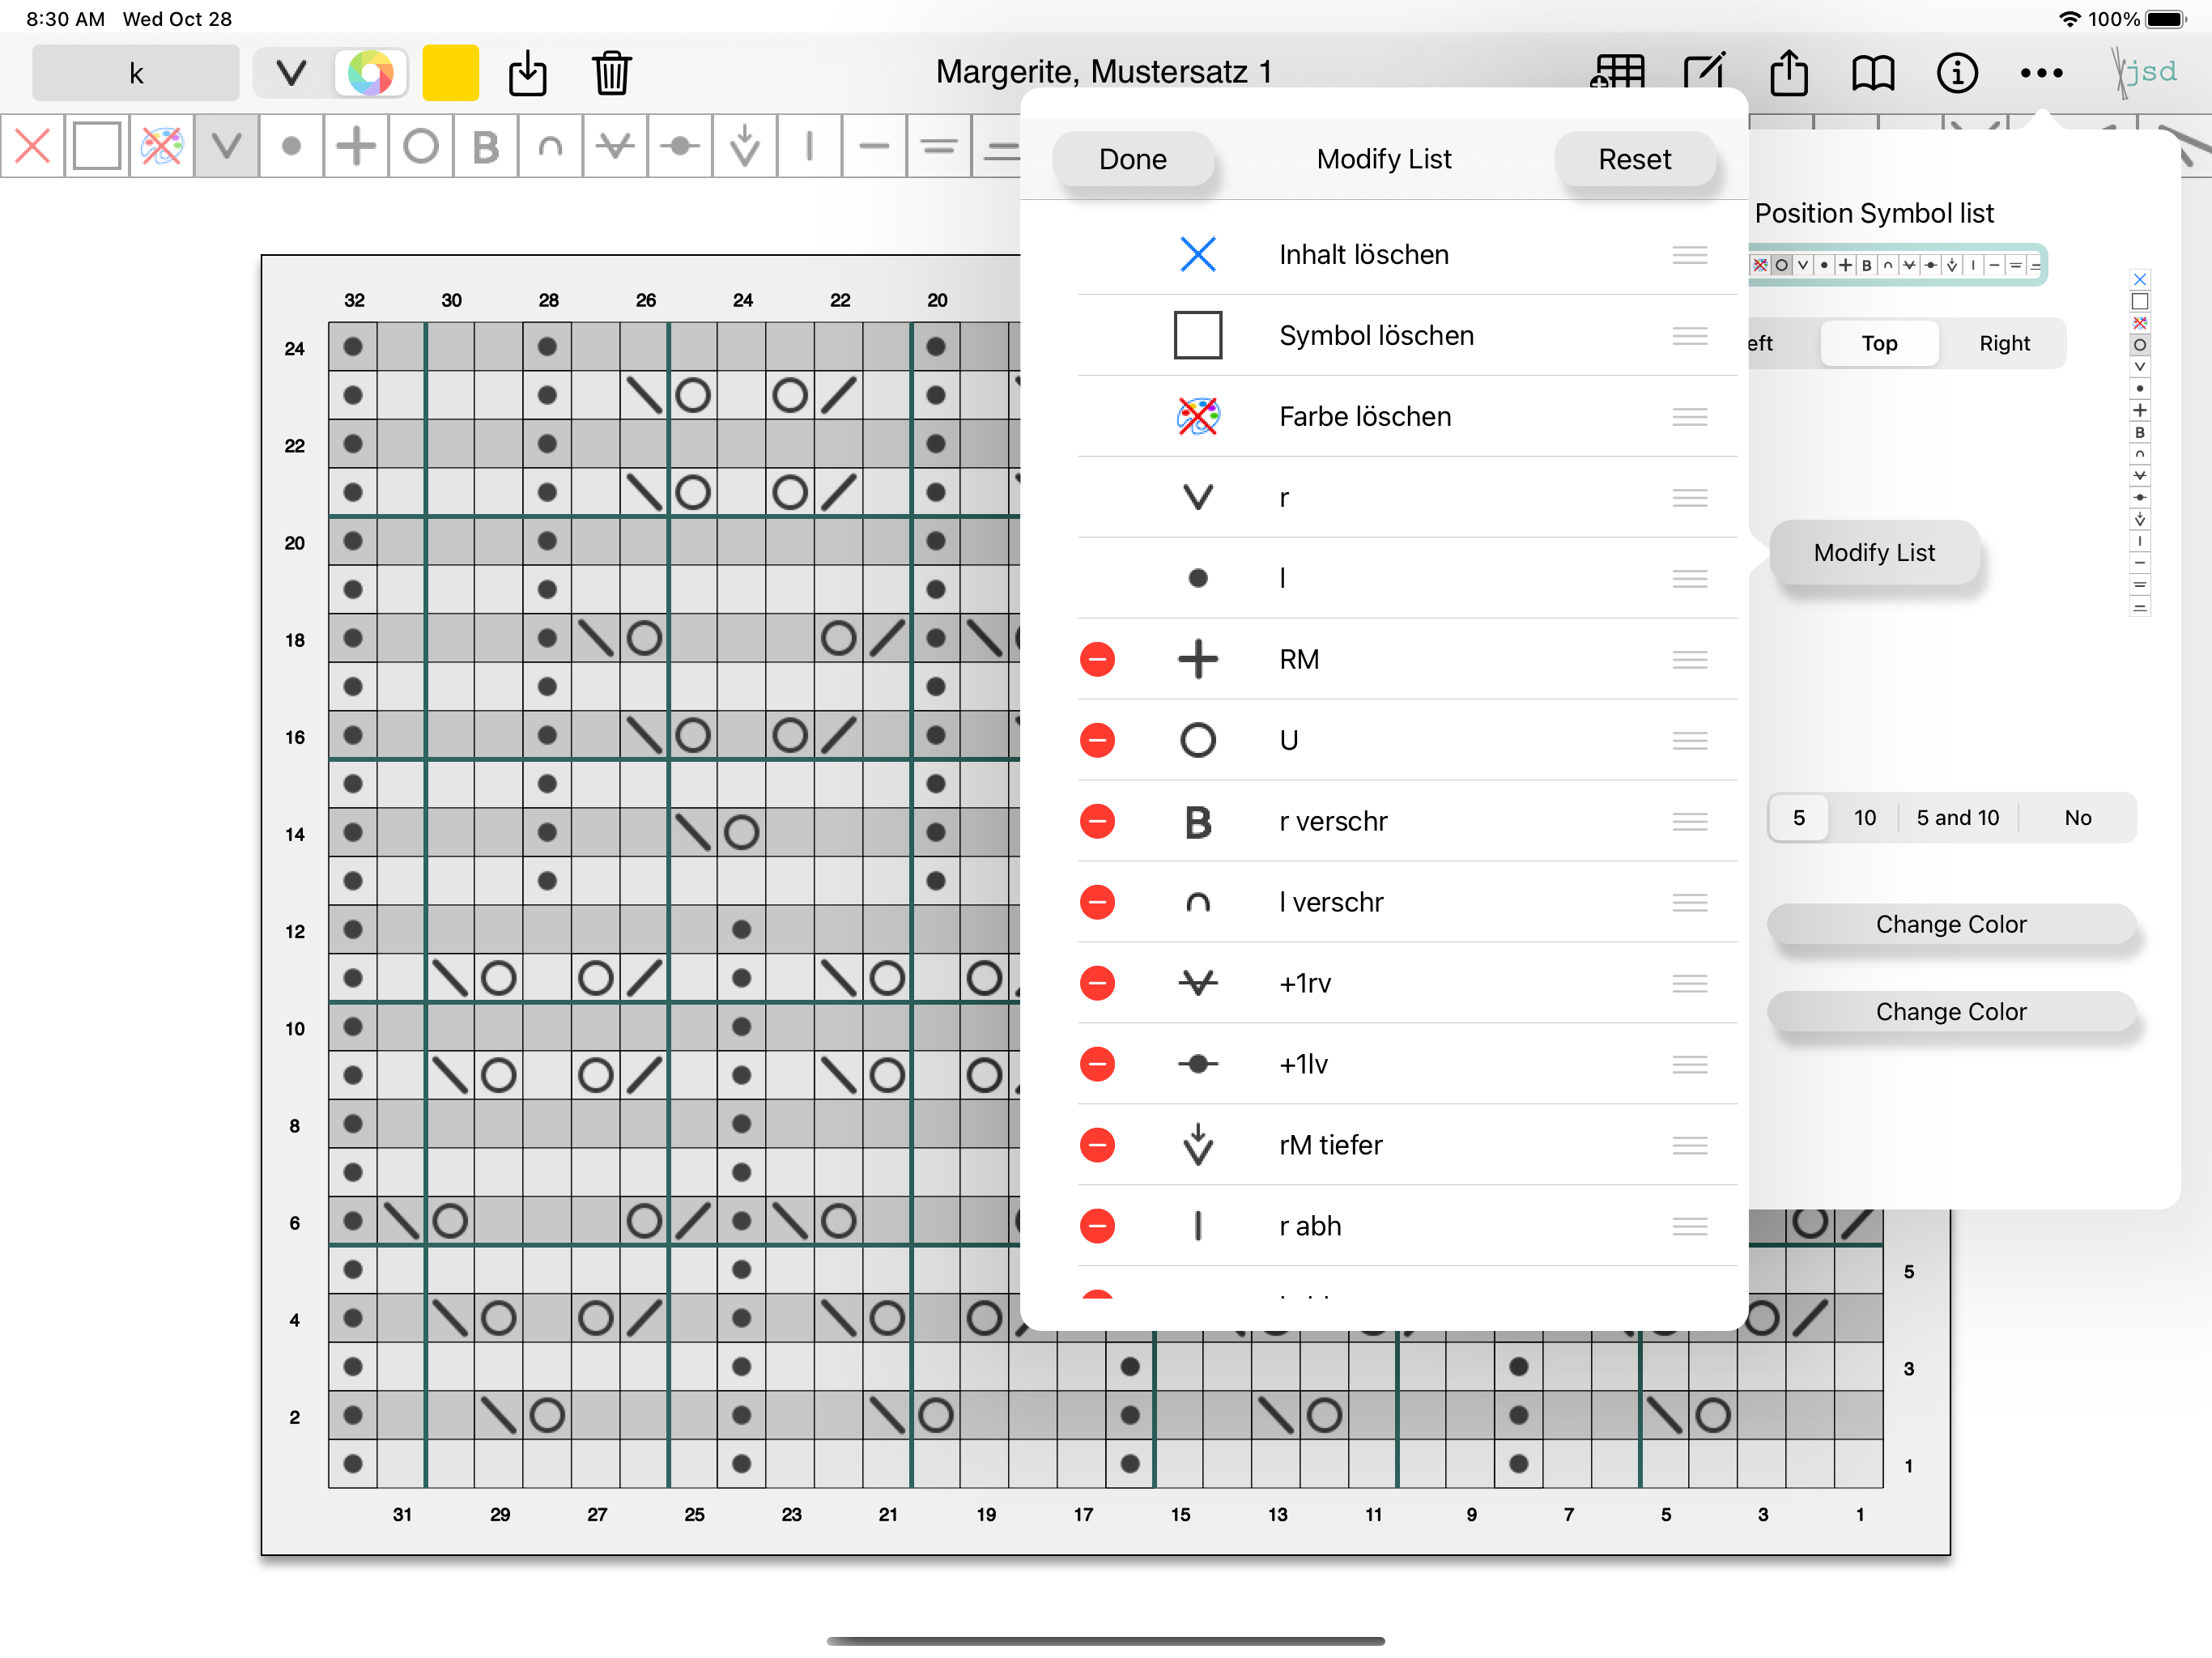
Task: Tap the jsd logo icon
Action: tap(2145, 72)
